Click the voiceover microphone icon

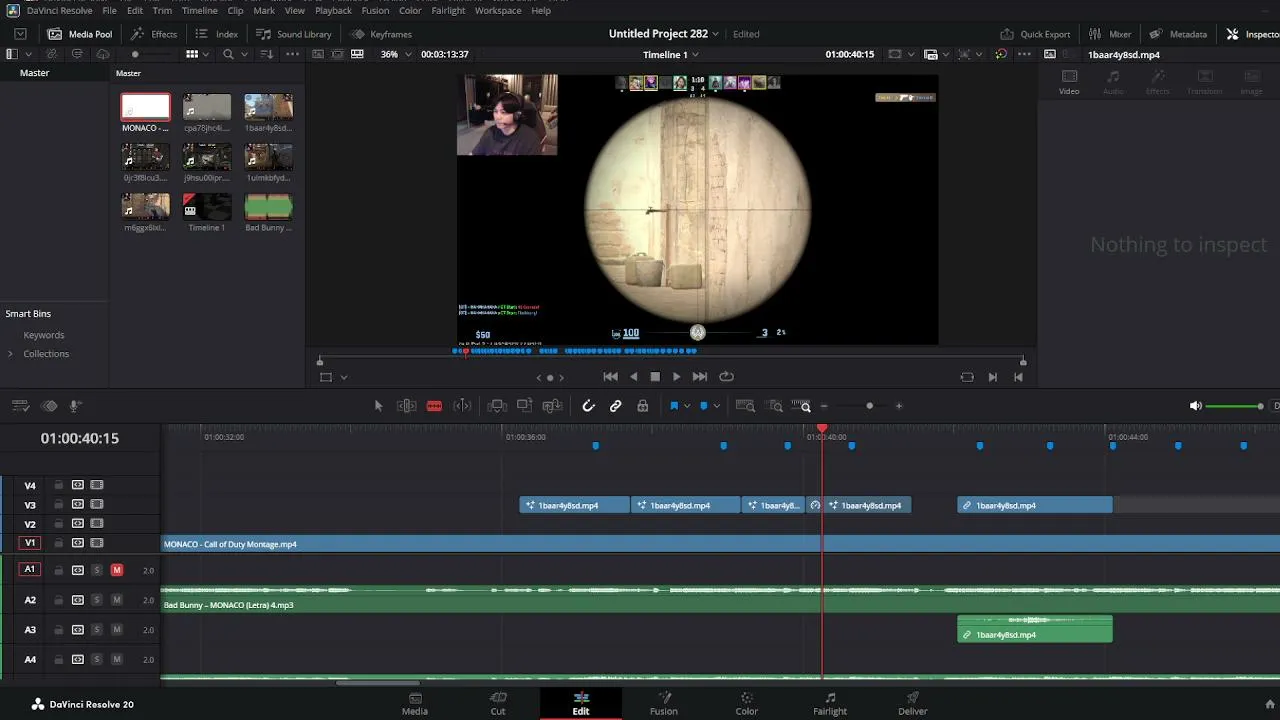tap(75, 406)
